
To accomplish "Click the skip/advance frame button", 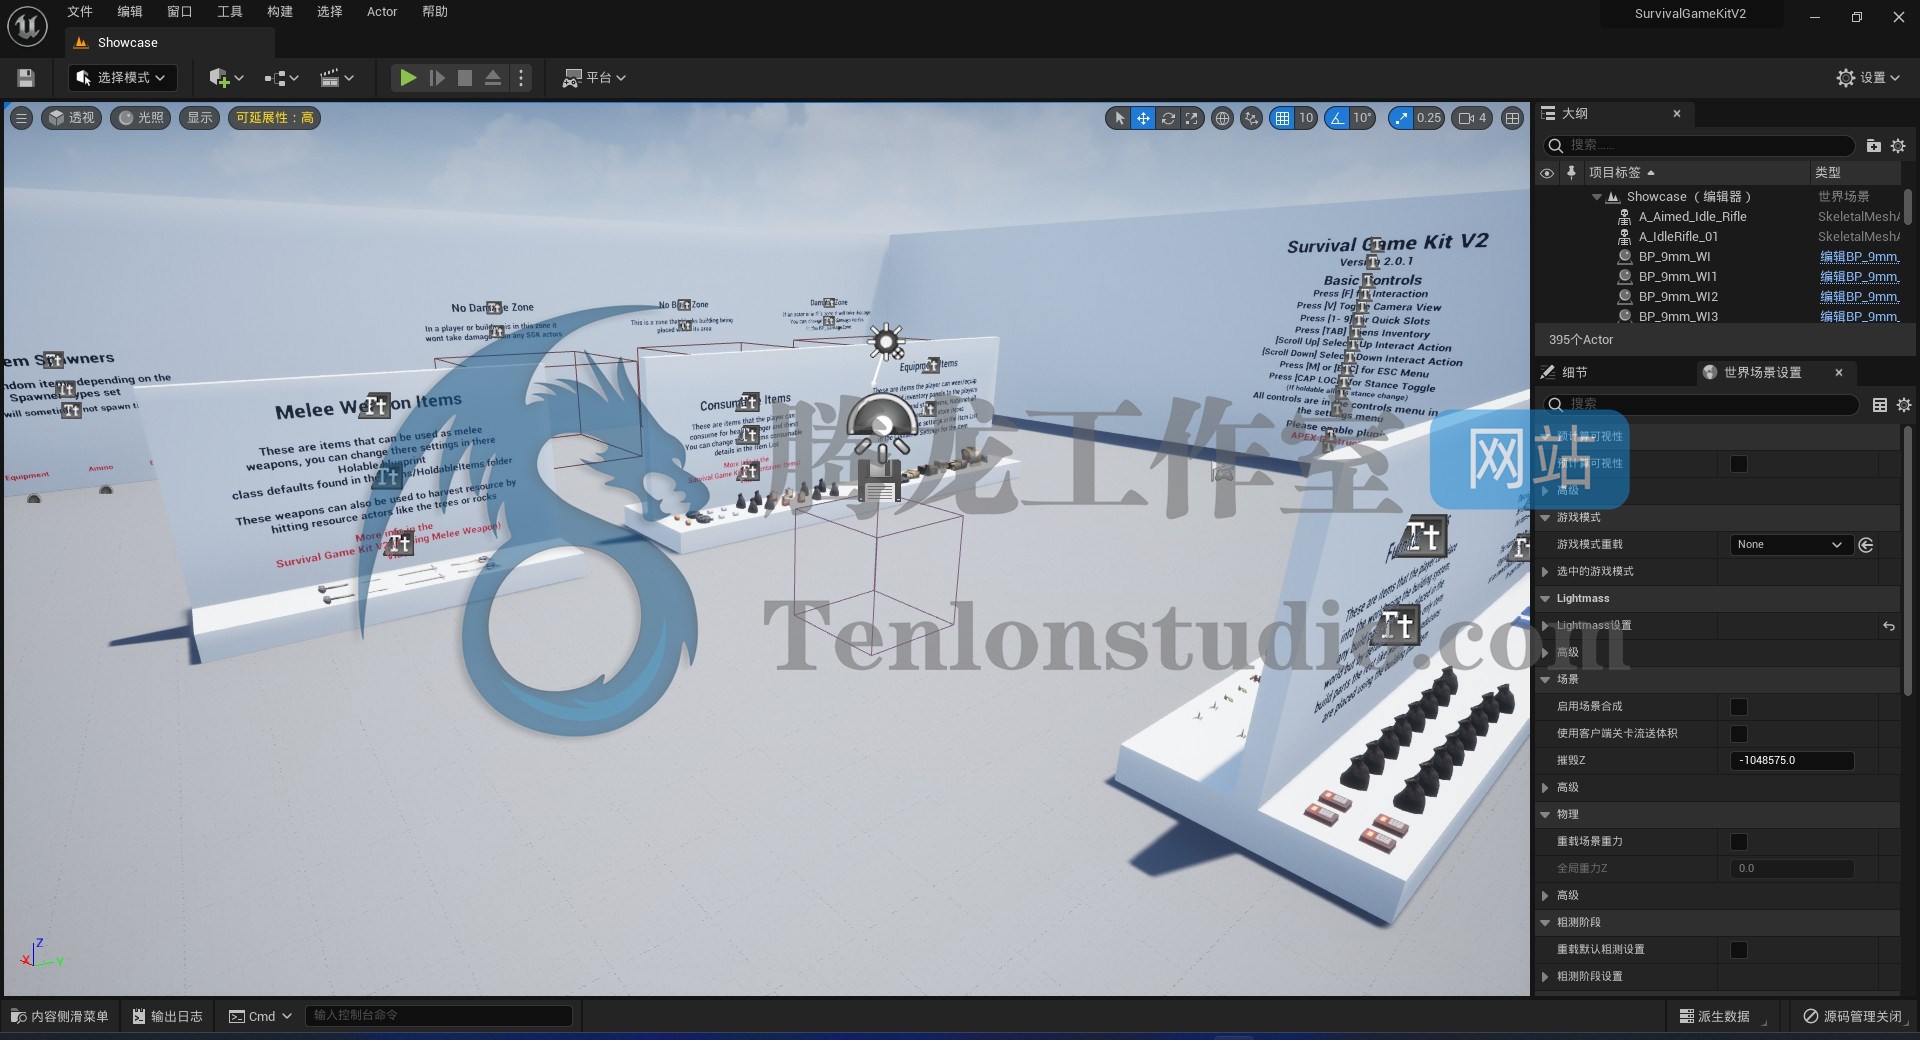I will tap(437, 78).
